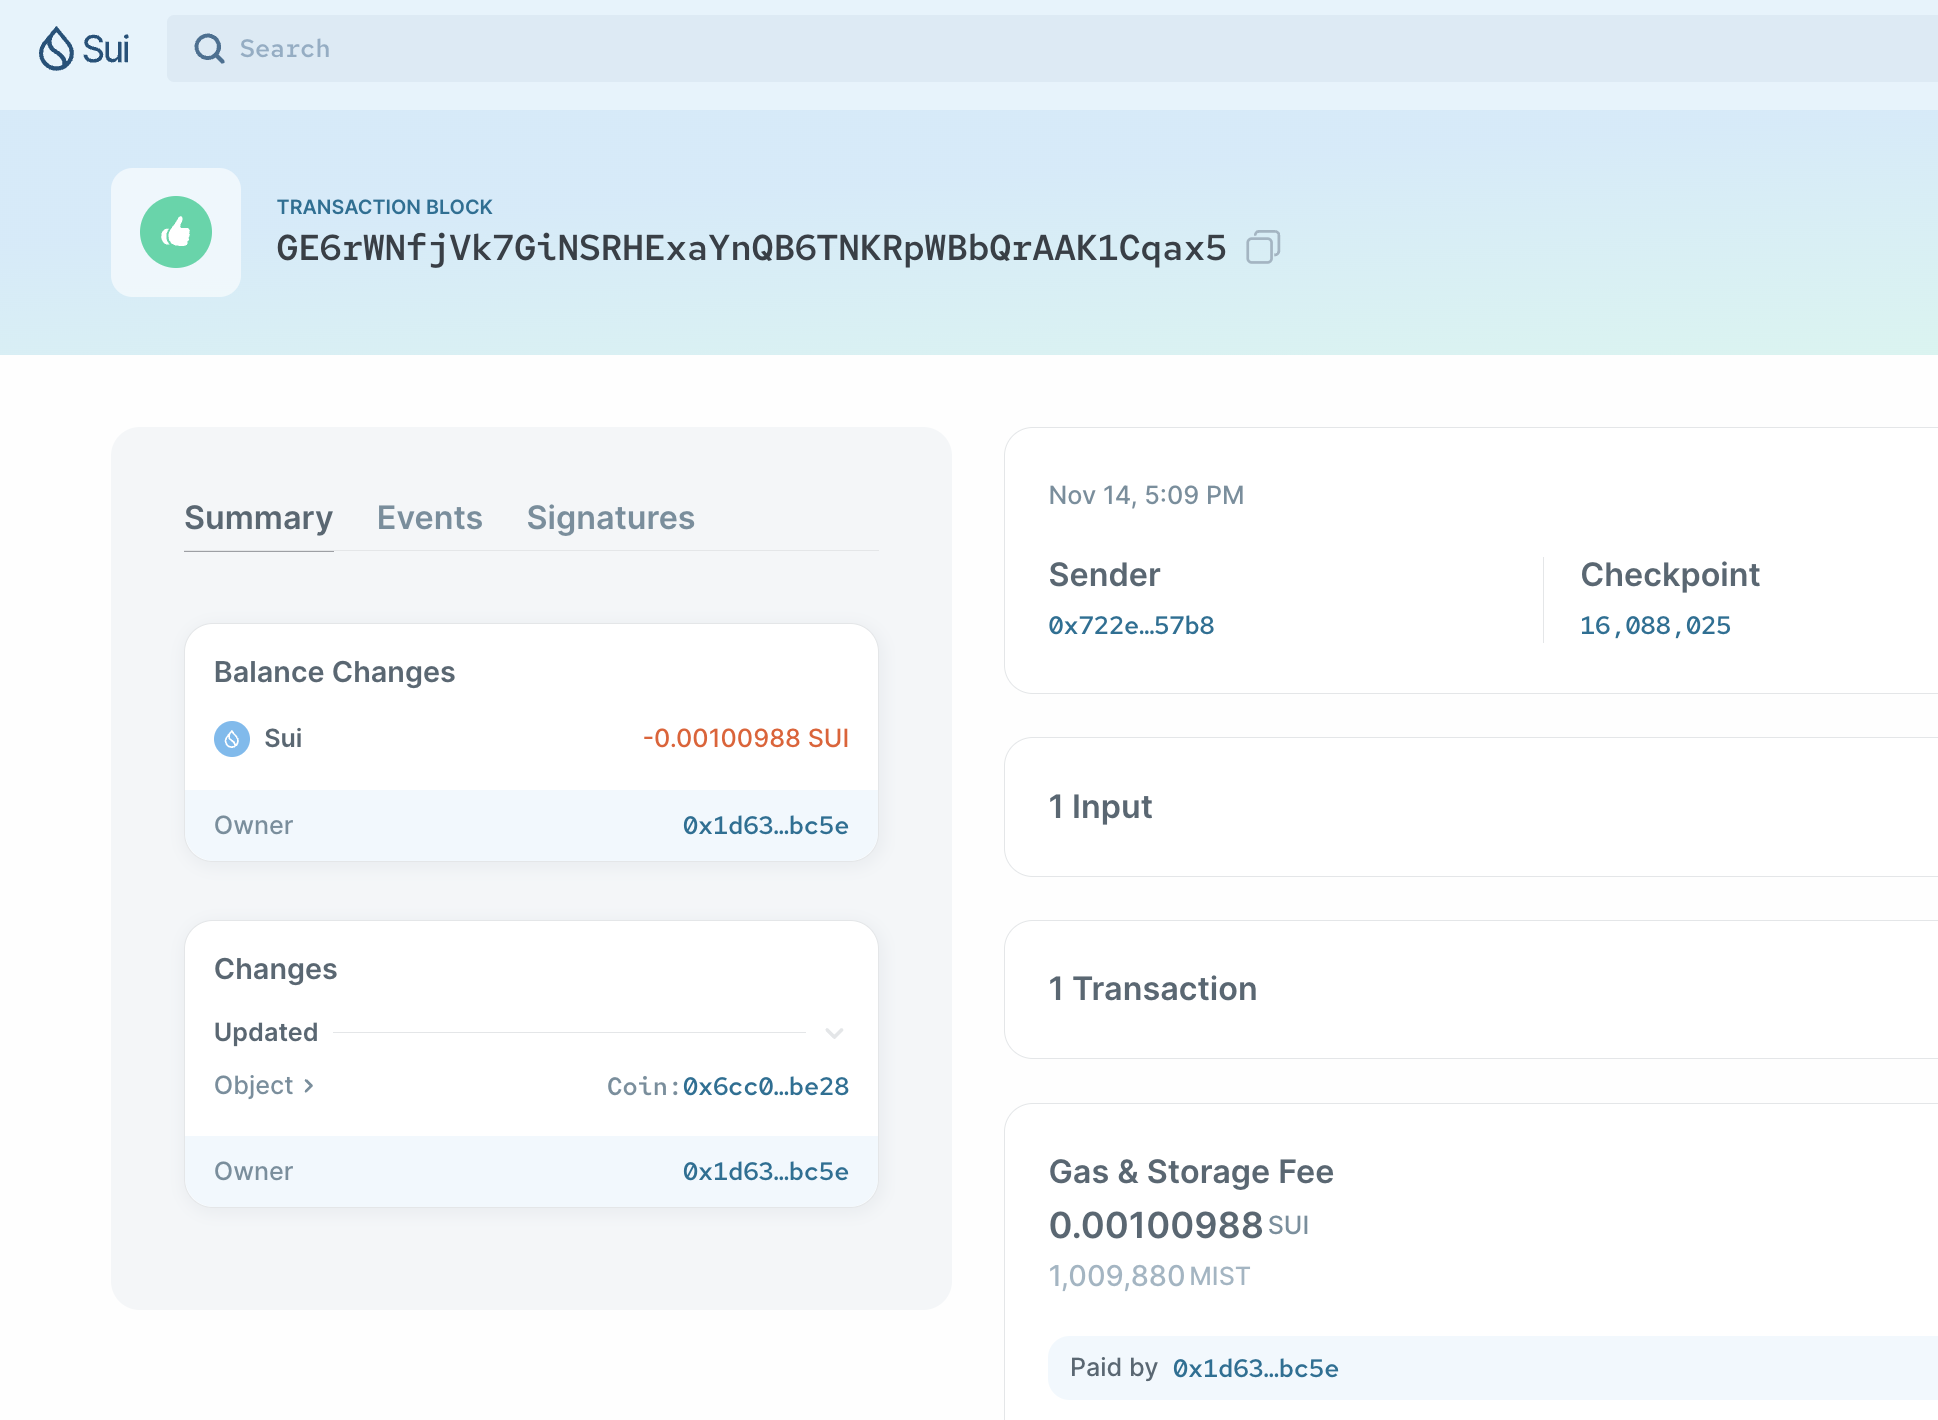1938x1420 pixels.
Task: Open Balance Changes owner address link
Action: [765, 826]
